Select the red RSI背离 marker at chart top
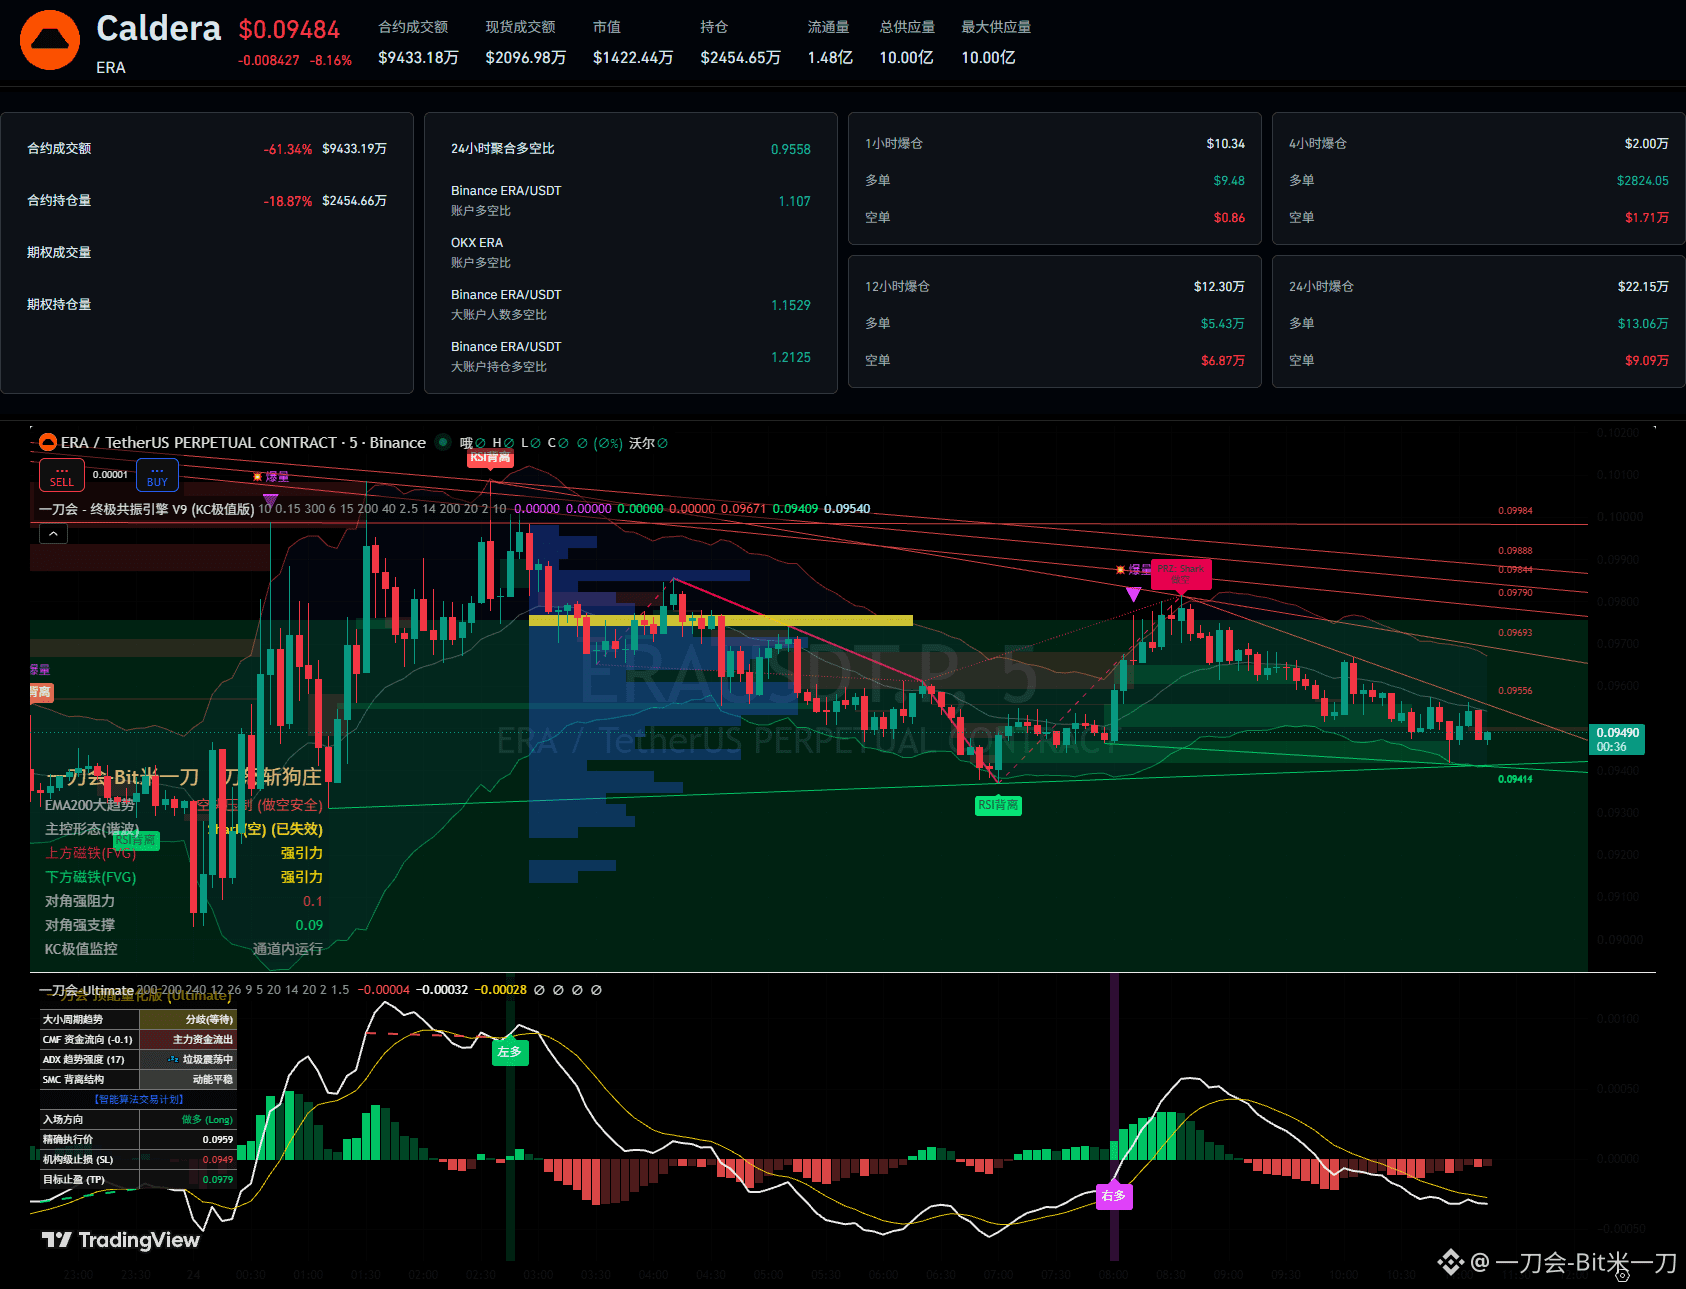1686x1289 pixels. (x=490, y=457)
